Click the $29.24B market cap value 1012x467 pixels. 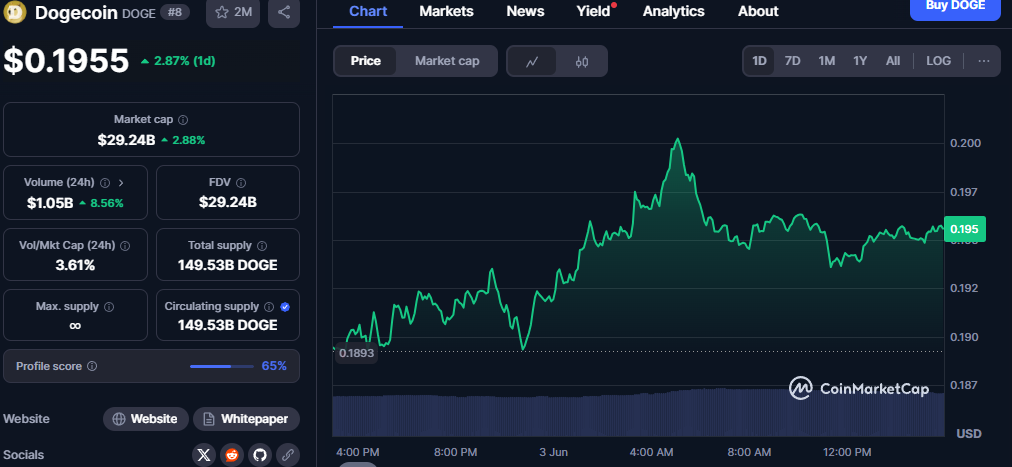[x=126, y=140]
